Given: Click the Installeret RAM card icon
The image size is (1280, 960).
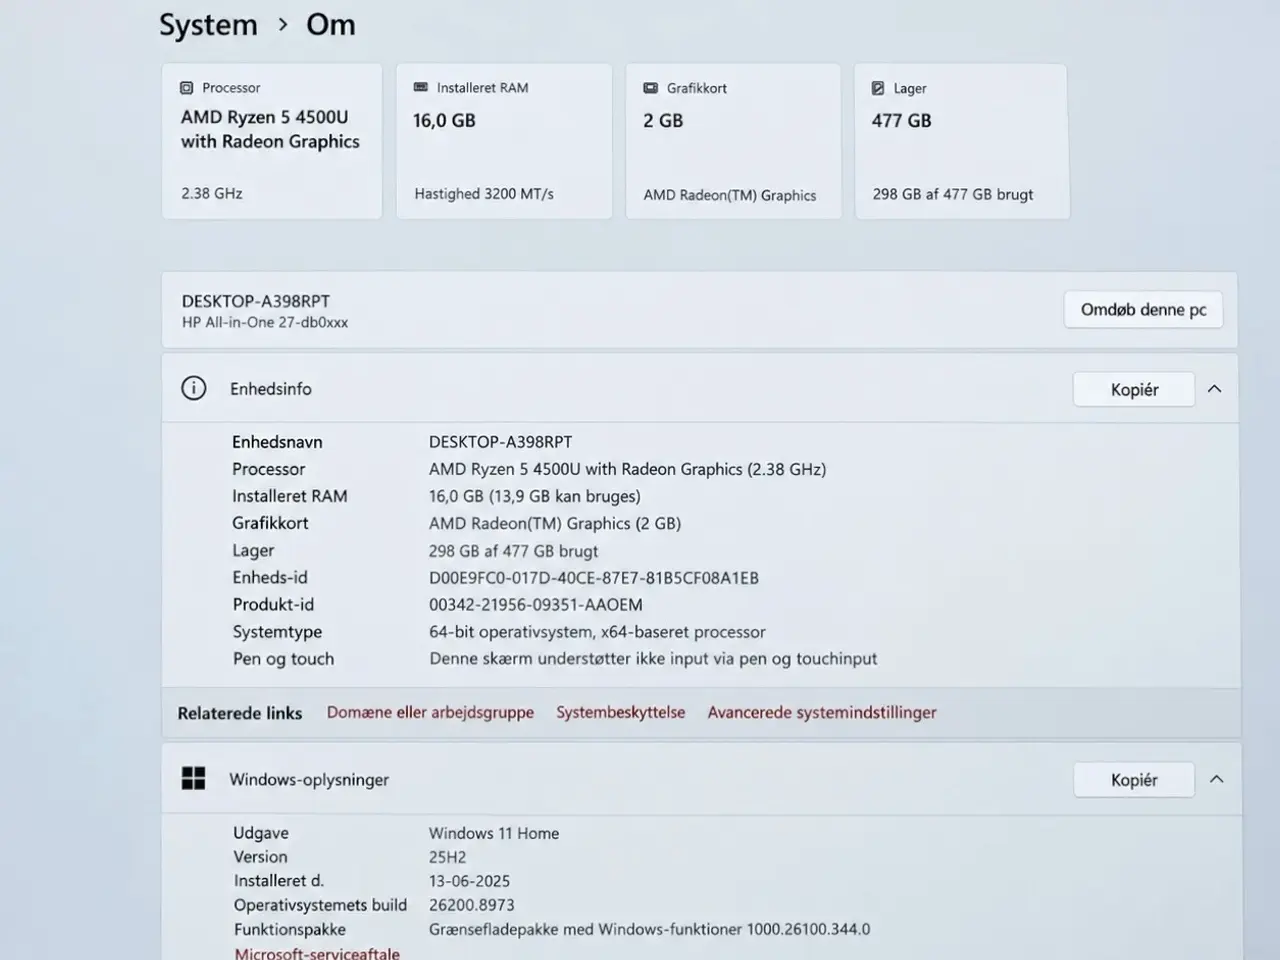Looking at the screenshot, I should click(421, 88).
